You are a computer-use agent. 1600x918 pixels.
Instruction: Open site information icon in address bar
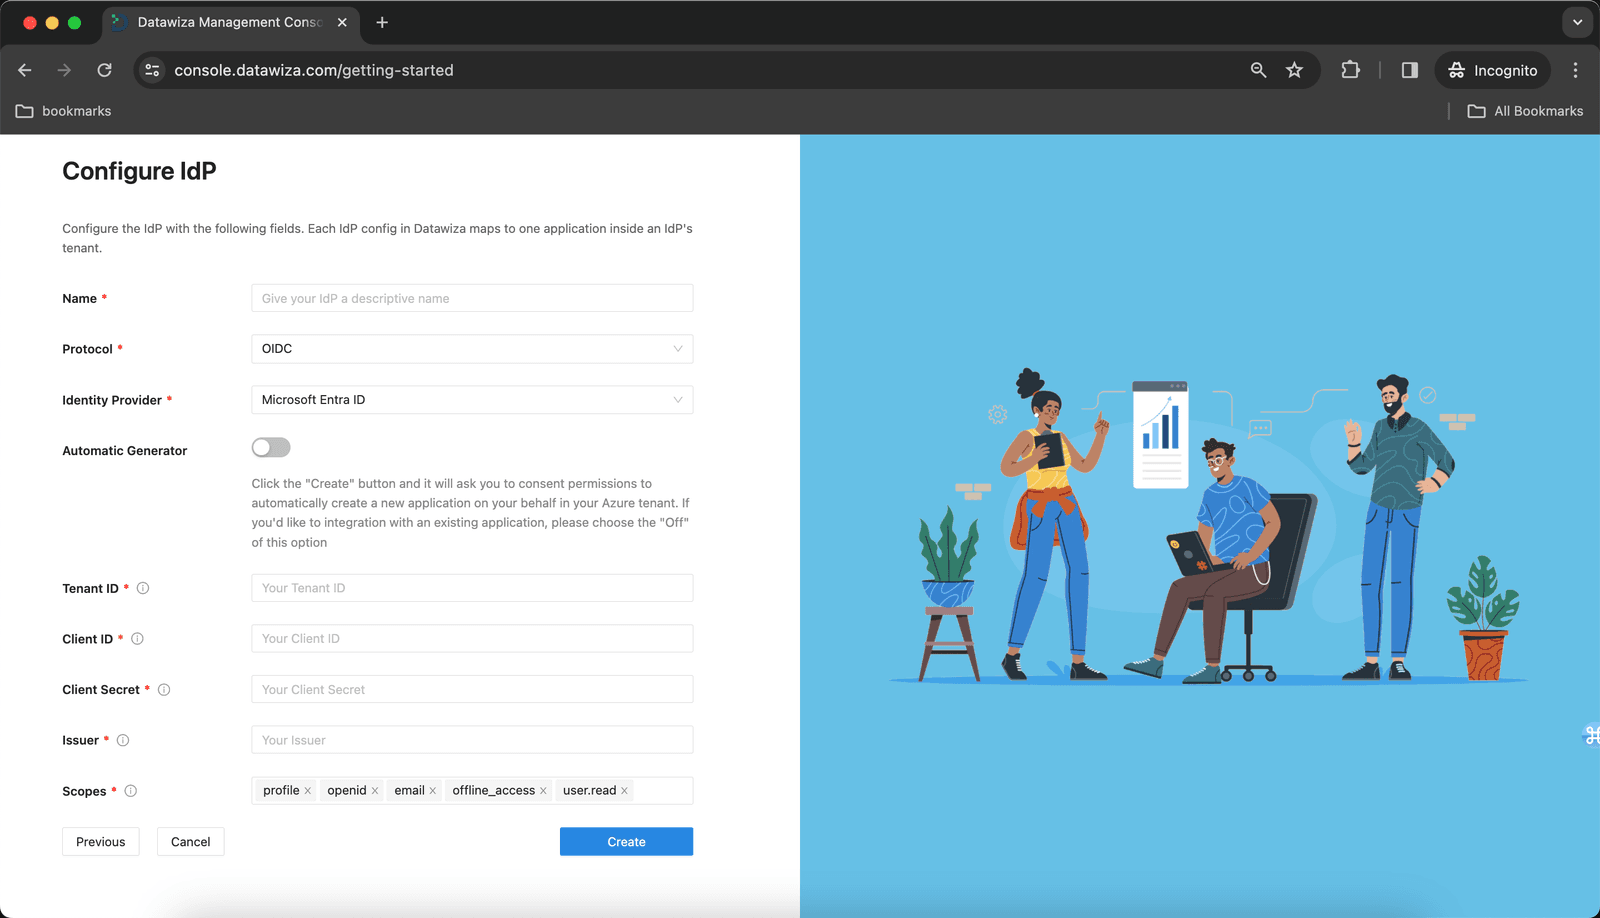(x=152, y=70)
